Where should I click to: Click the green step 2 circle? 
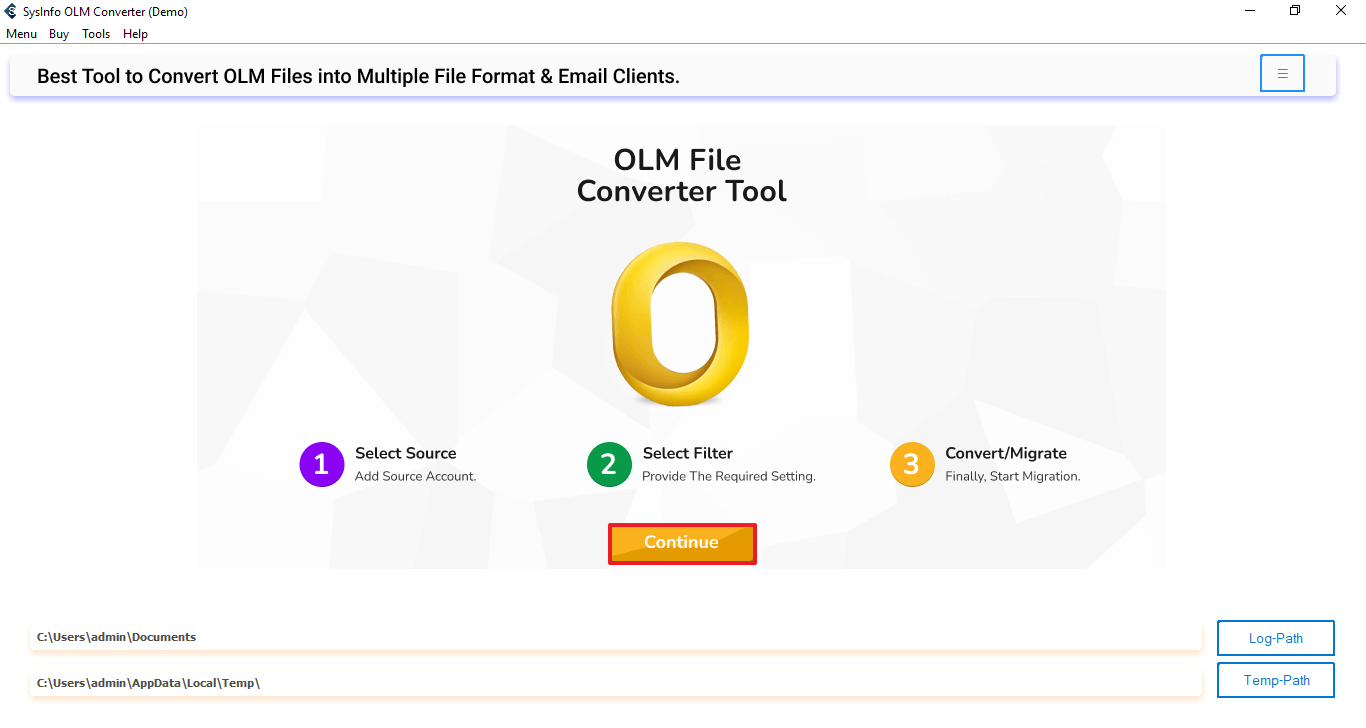pyautogui.click(x=609, y=464)
